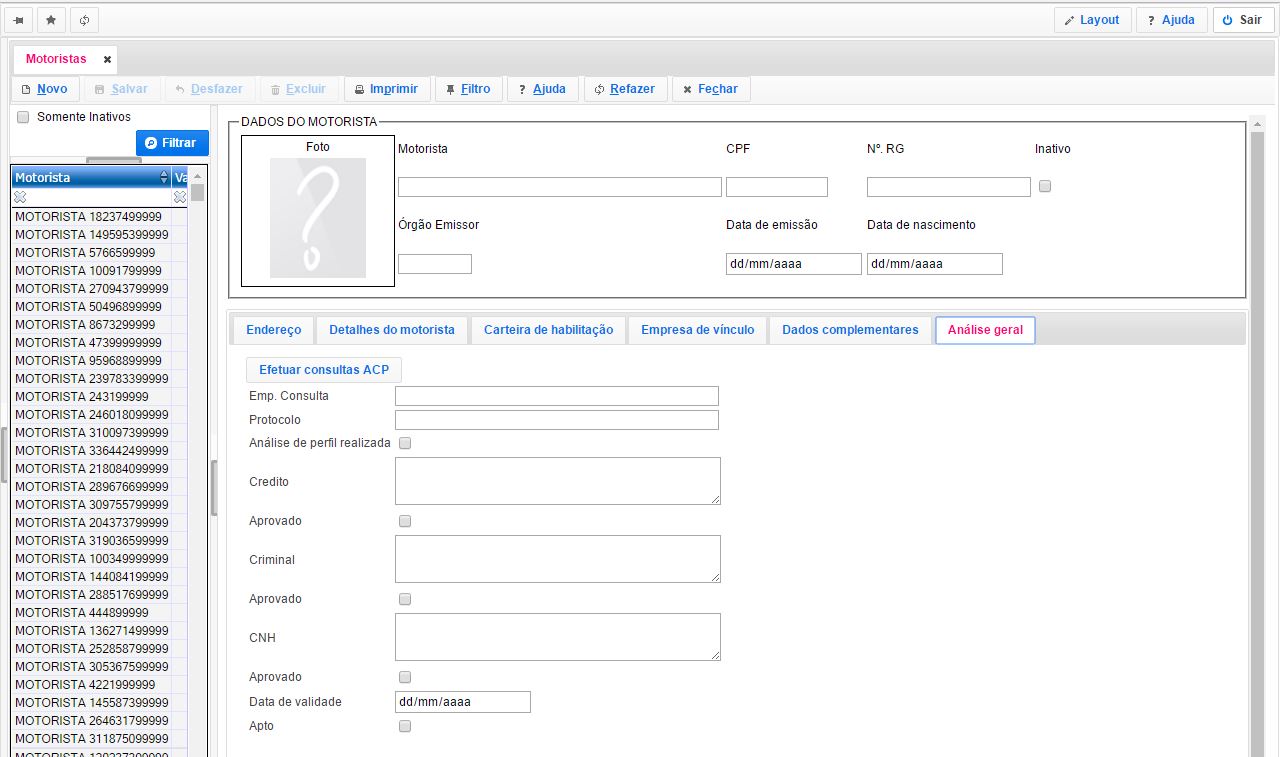Toggle the Apto checkbox
The image size is (1280, 757).
[405, 727]
